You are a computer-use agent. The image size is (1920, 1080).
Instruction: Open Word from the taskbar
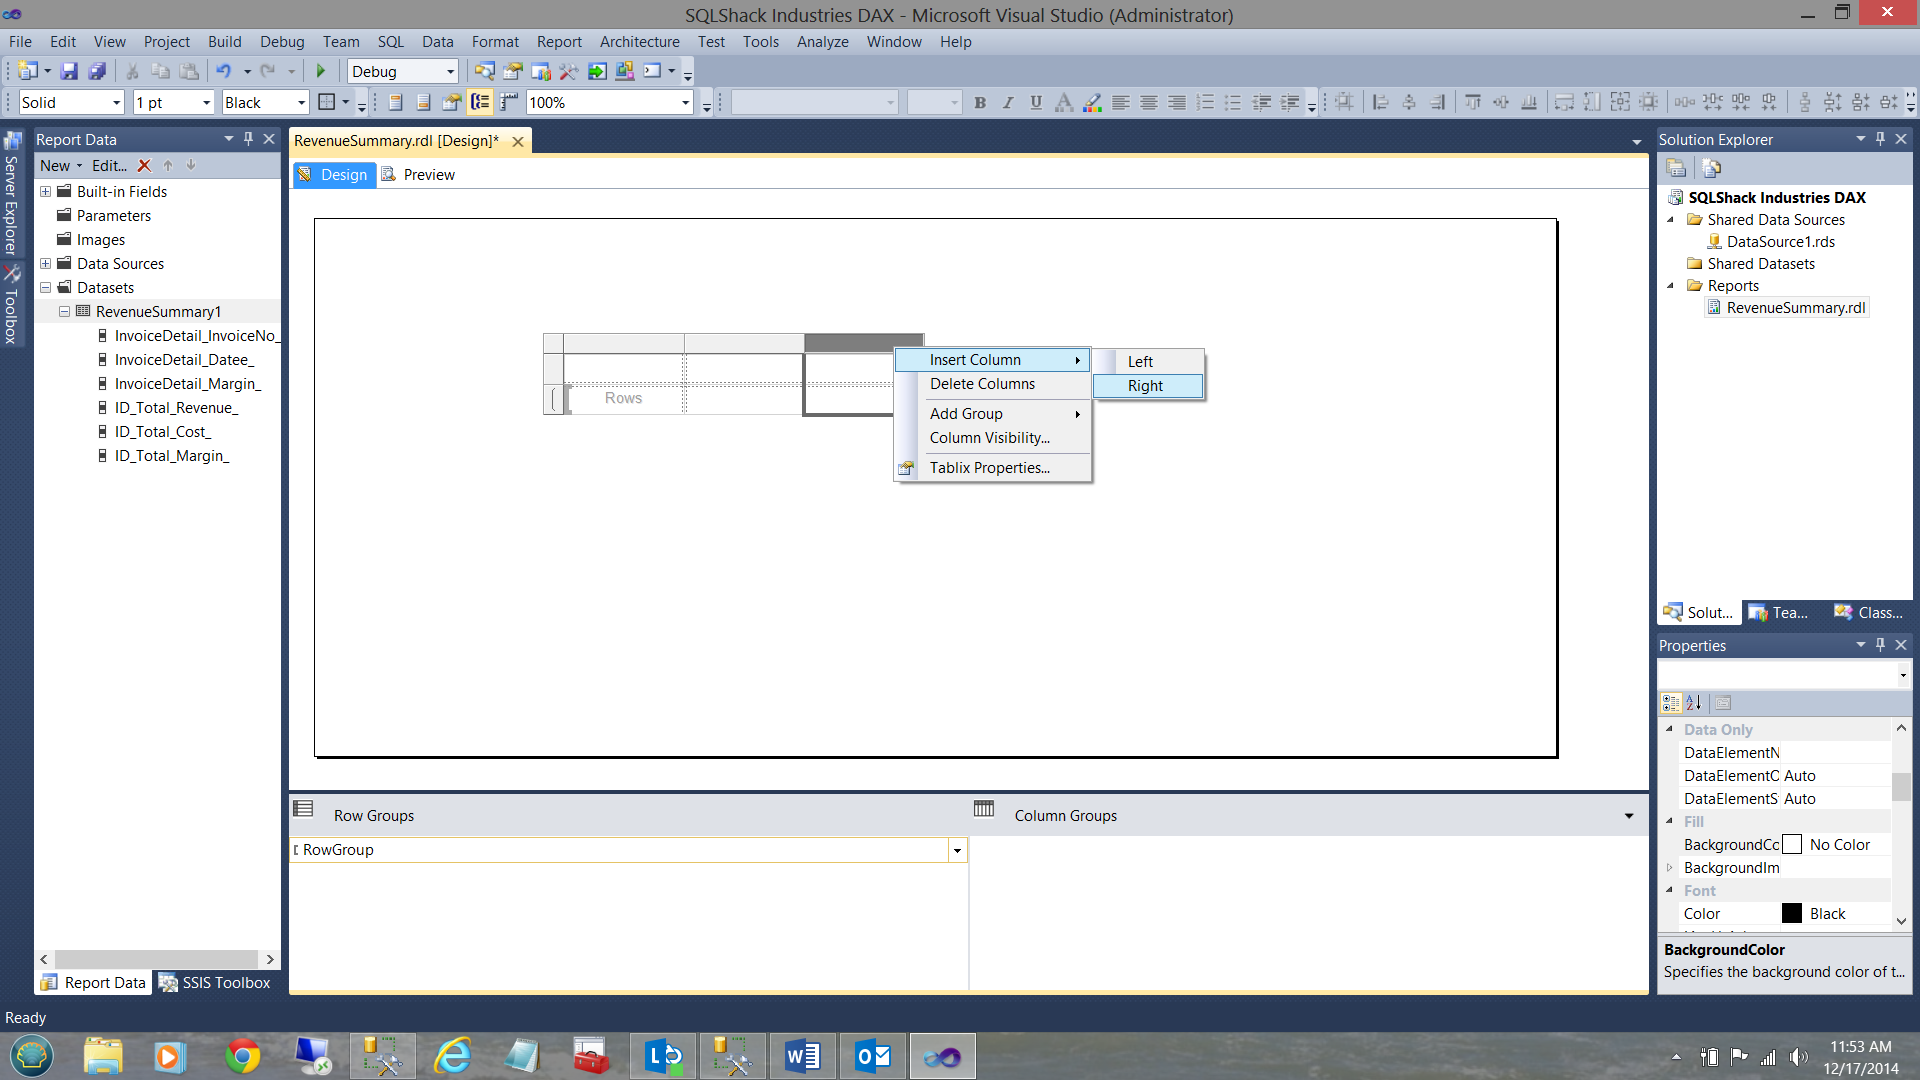(802, 1056)
